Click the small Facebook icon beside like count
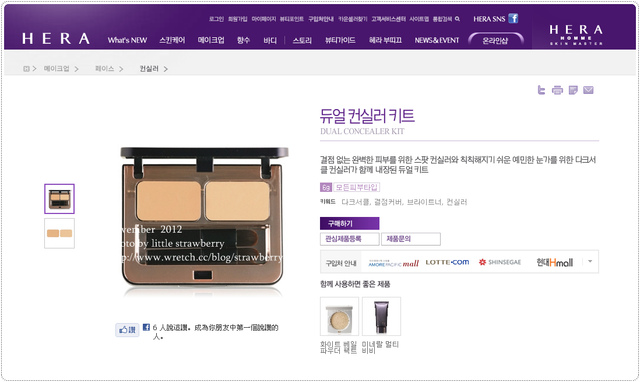The image size is (640, 382). click(146, 327)
